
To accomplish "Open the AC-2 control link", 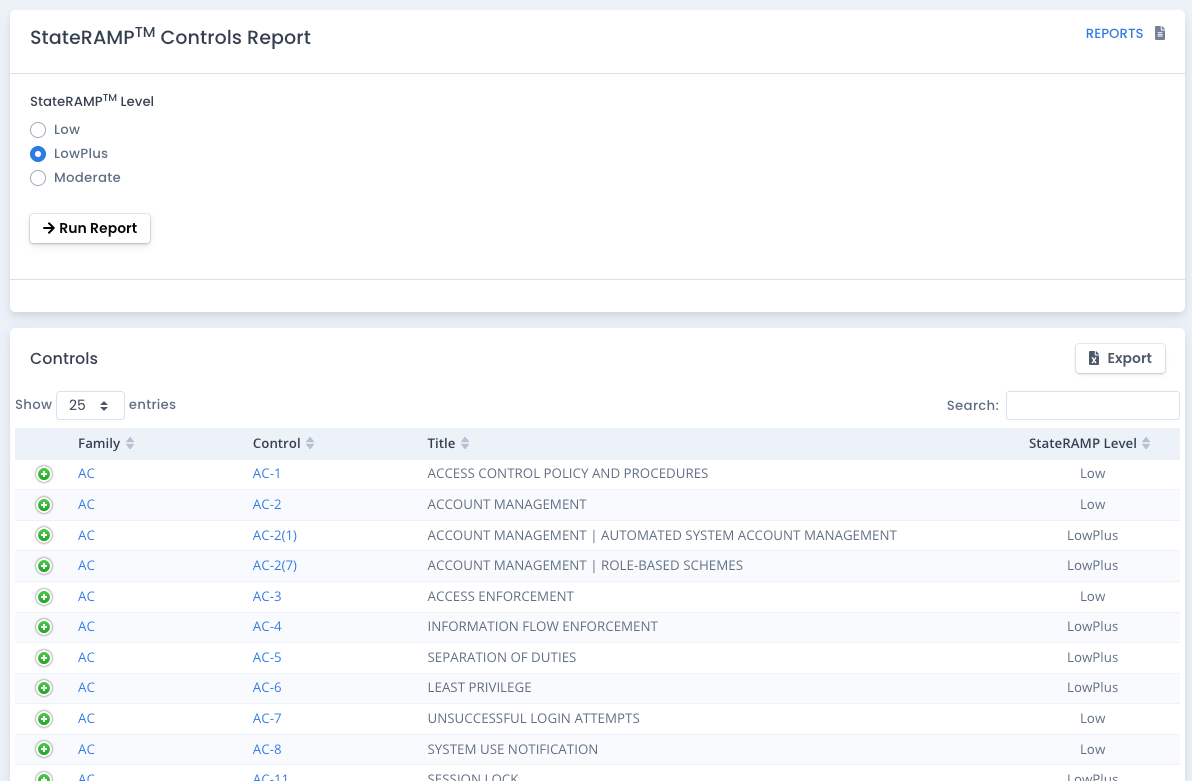I will pos(267,504).
